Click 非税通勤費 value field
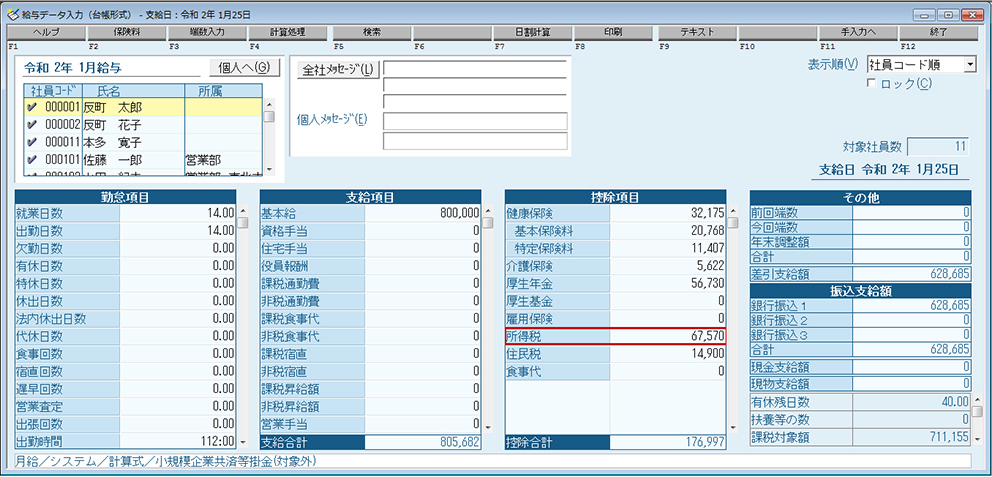 (423, 300)
